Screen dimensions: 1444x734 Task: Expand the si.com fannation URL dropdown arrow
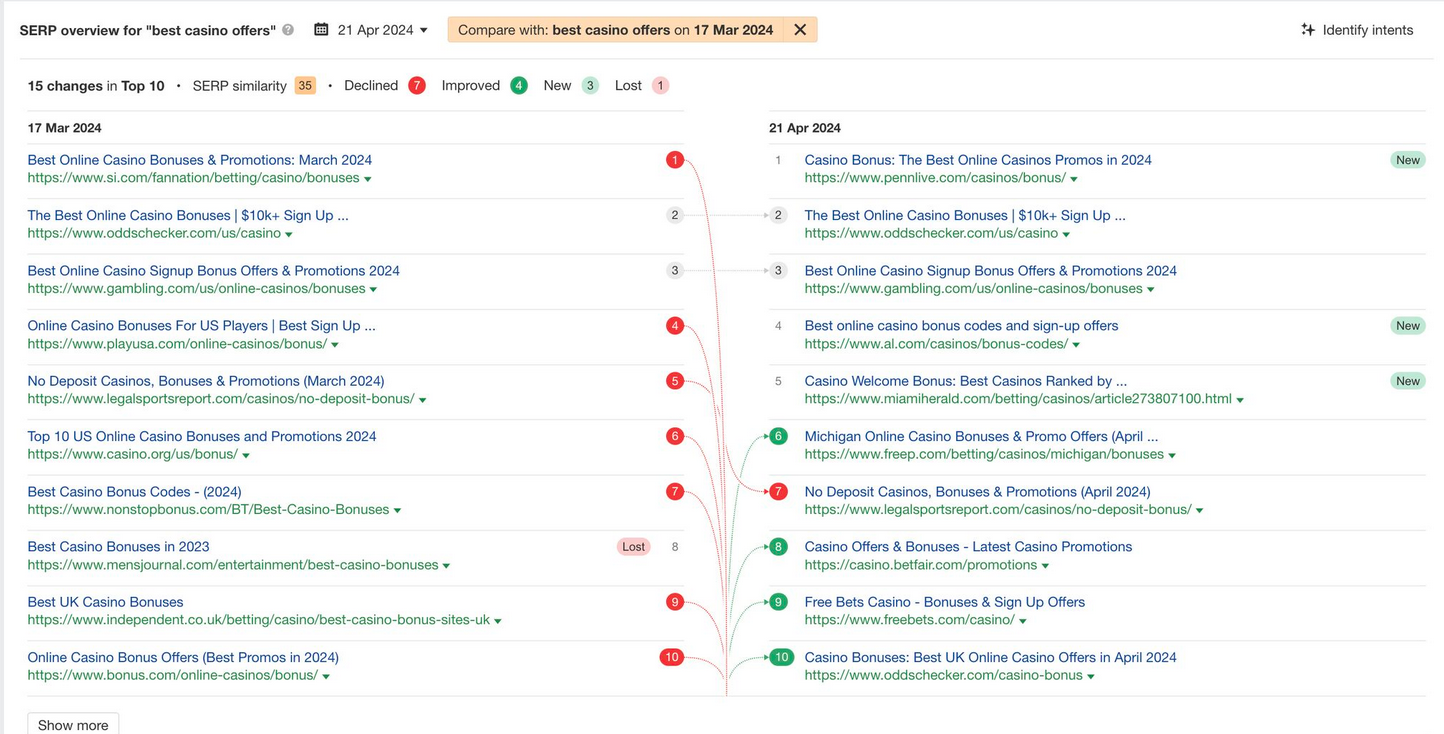tap(368, 179)
